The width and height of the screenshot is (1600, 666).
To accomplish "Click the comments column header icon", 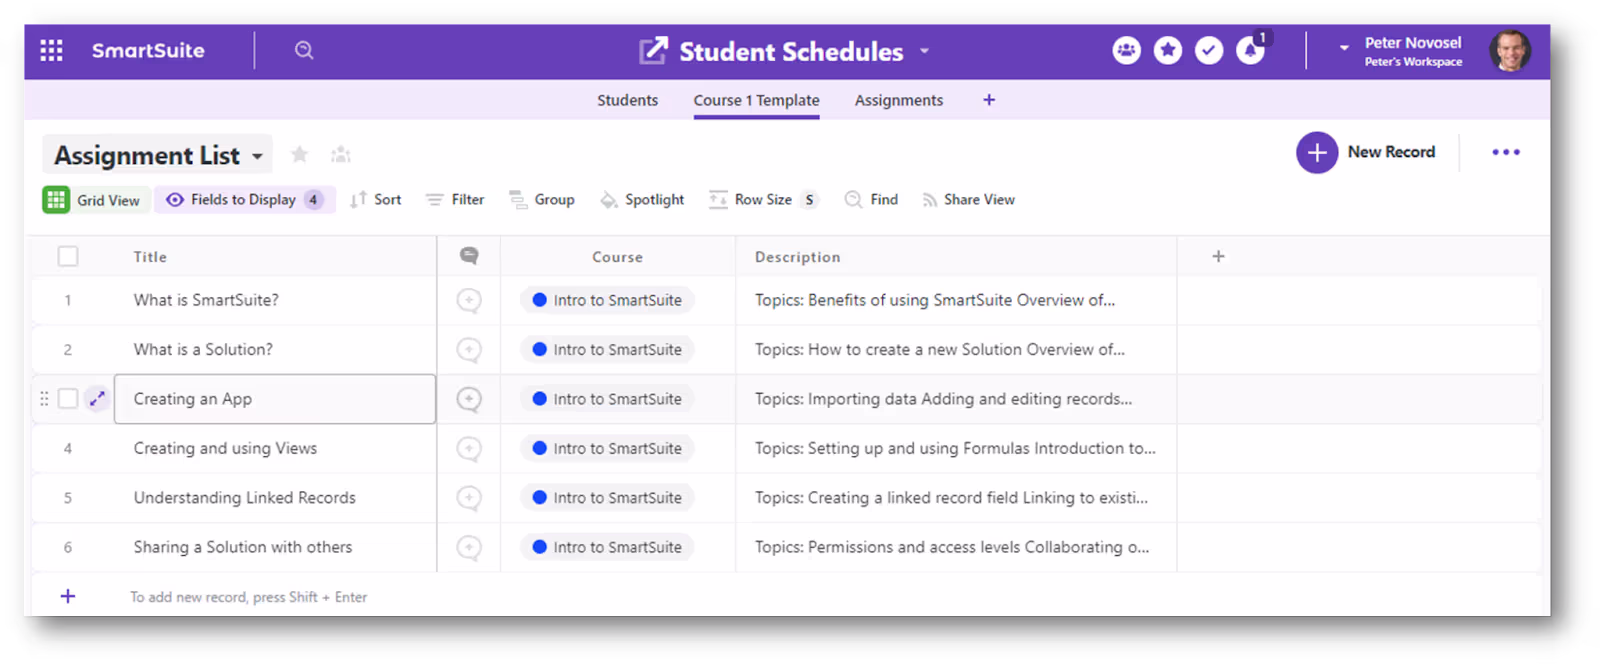I will (x=469, y=256).
